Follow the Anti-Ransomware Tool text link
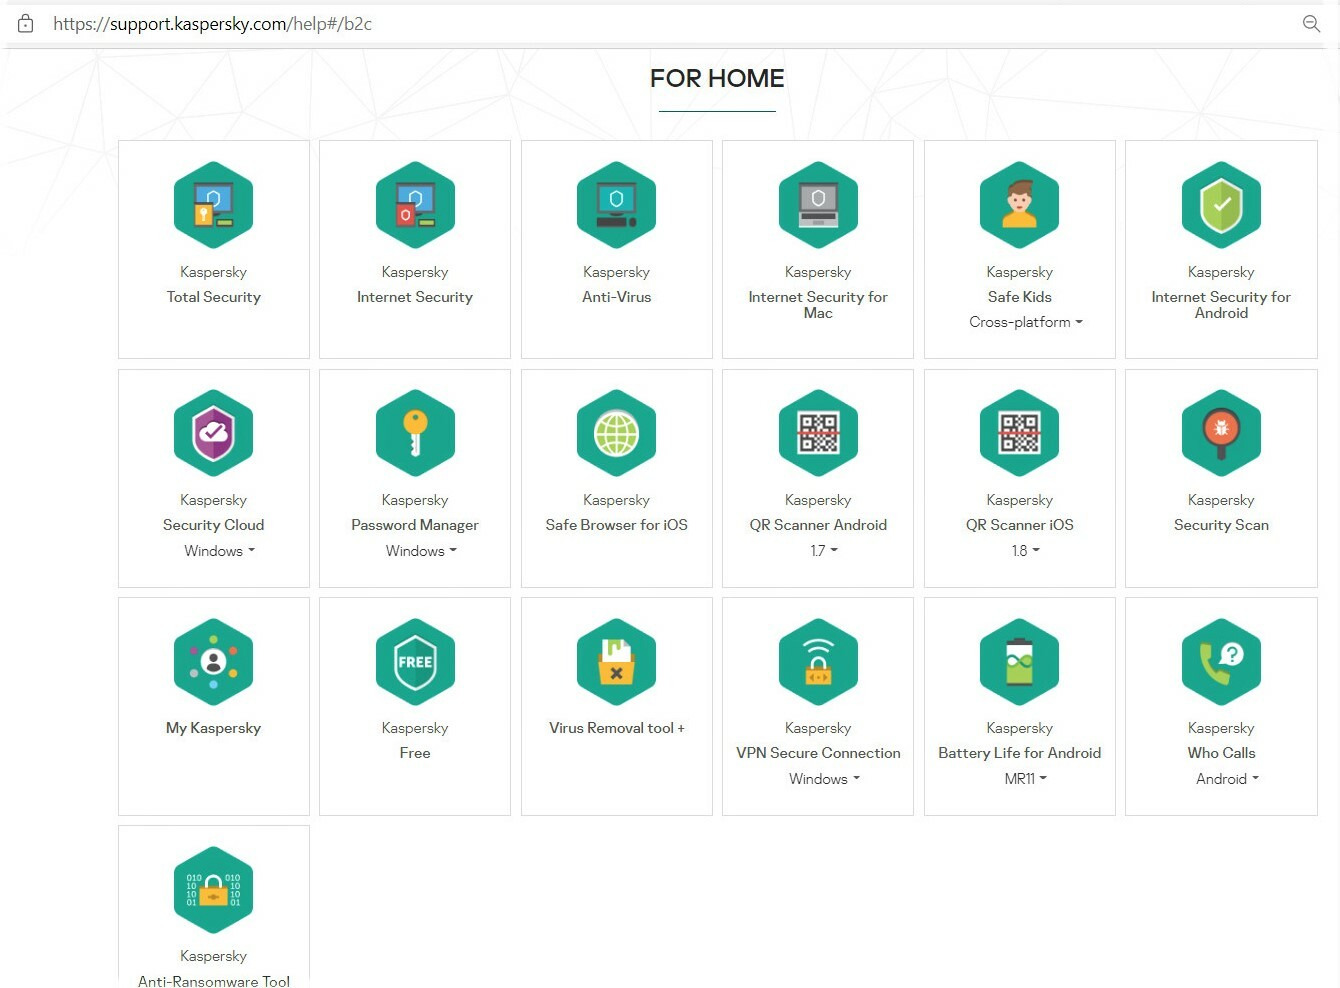Screen dimensions: 1340x988 click(x=213, y=981)
